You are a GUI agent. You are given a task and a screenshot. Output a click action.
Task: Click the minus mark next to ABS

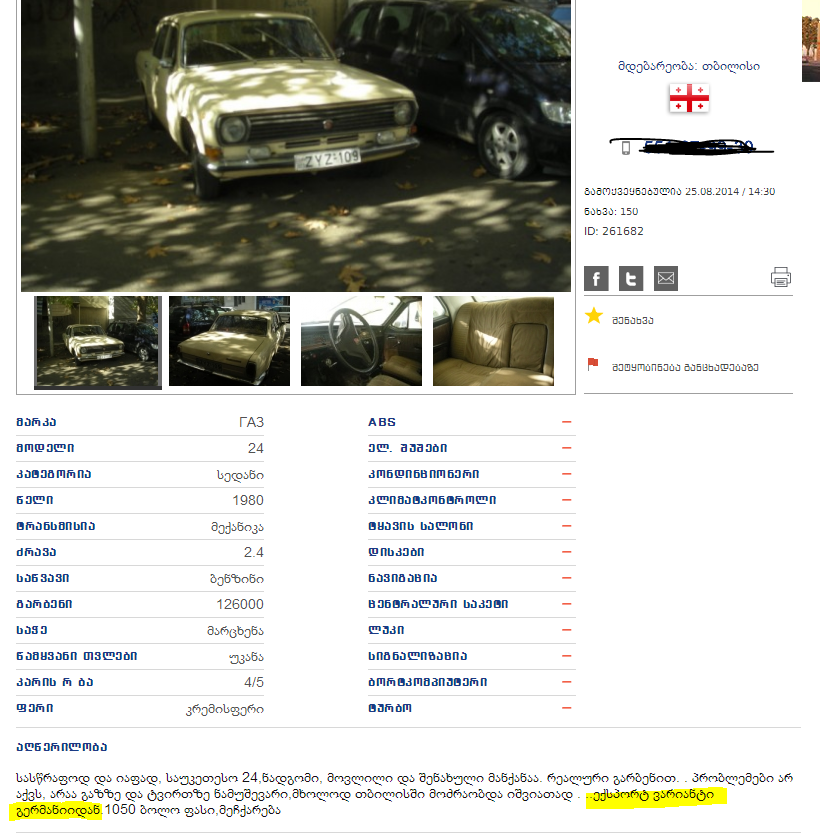(567, 422)
